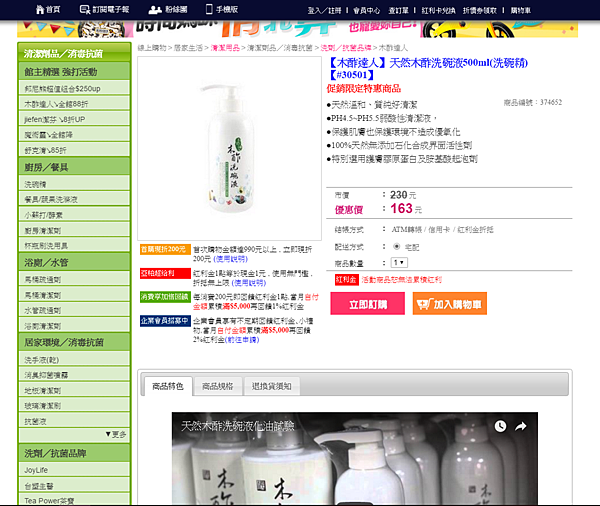Play the 天然木酢洗碗液 video
Screen dimensions: 600x506
point(355,459)
